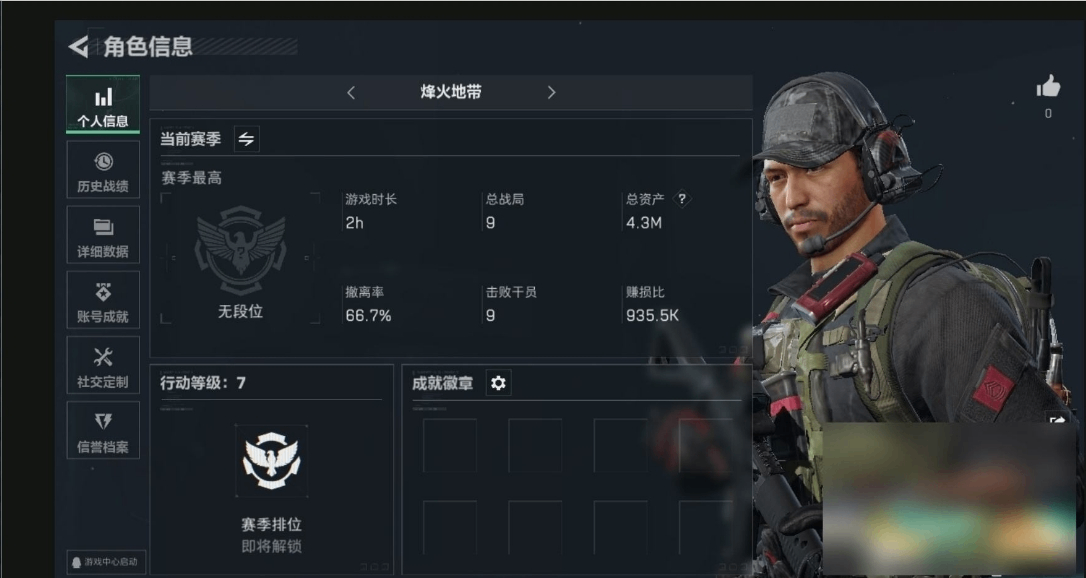Select the second badge slot in top row
1086x578 pixels.
pyautogui.click(x=535, y=446)
